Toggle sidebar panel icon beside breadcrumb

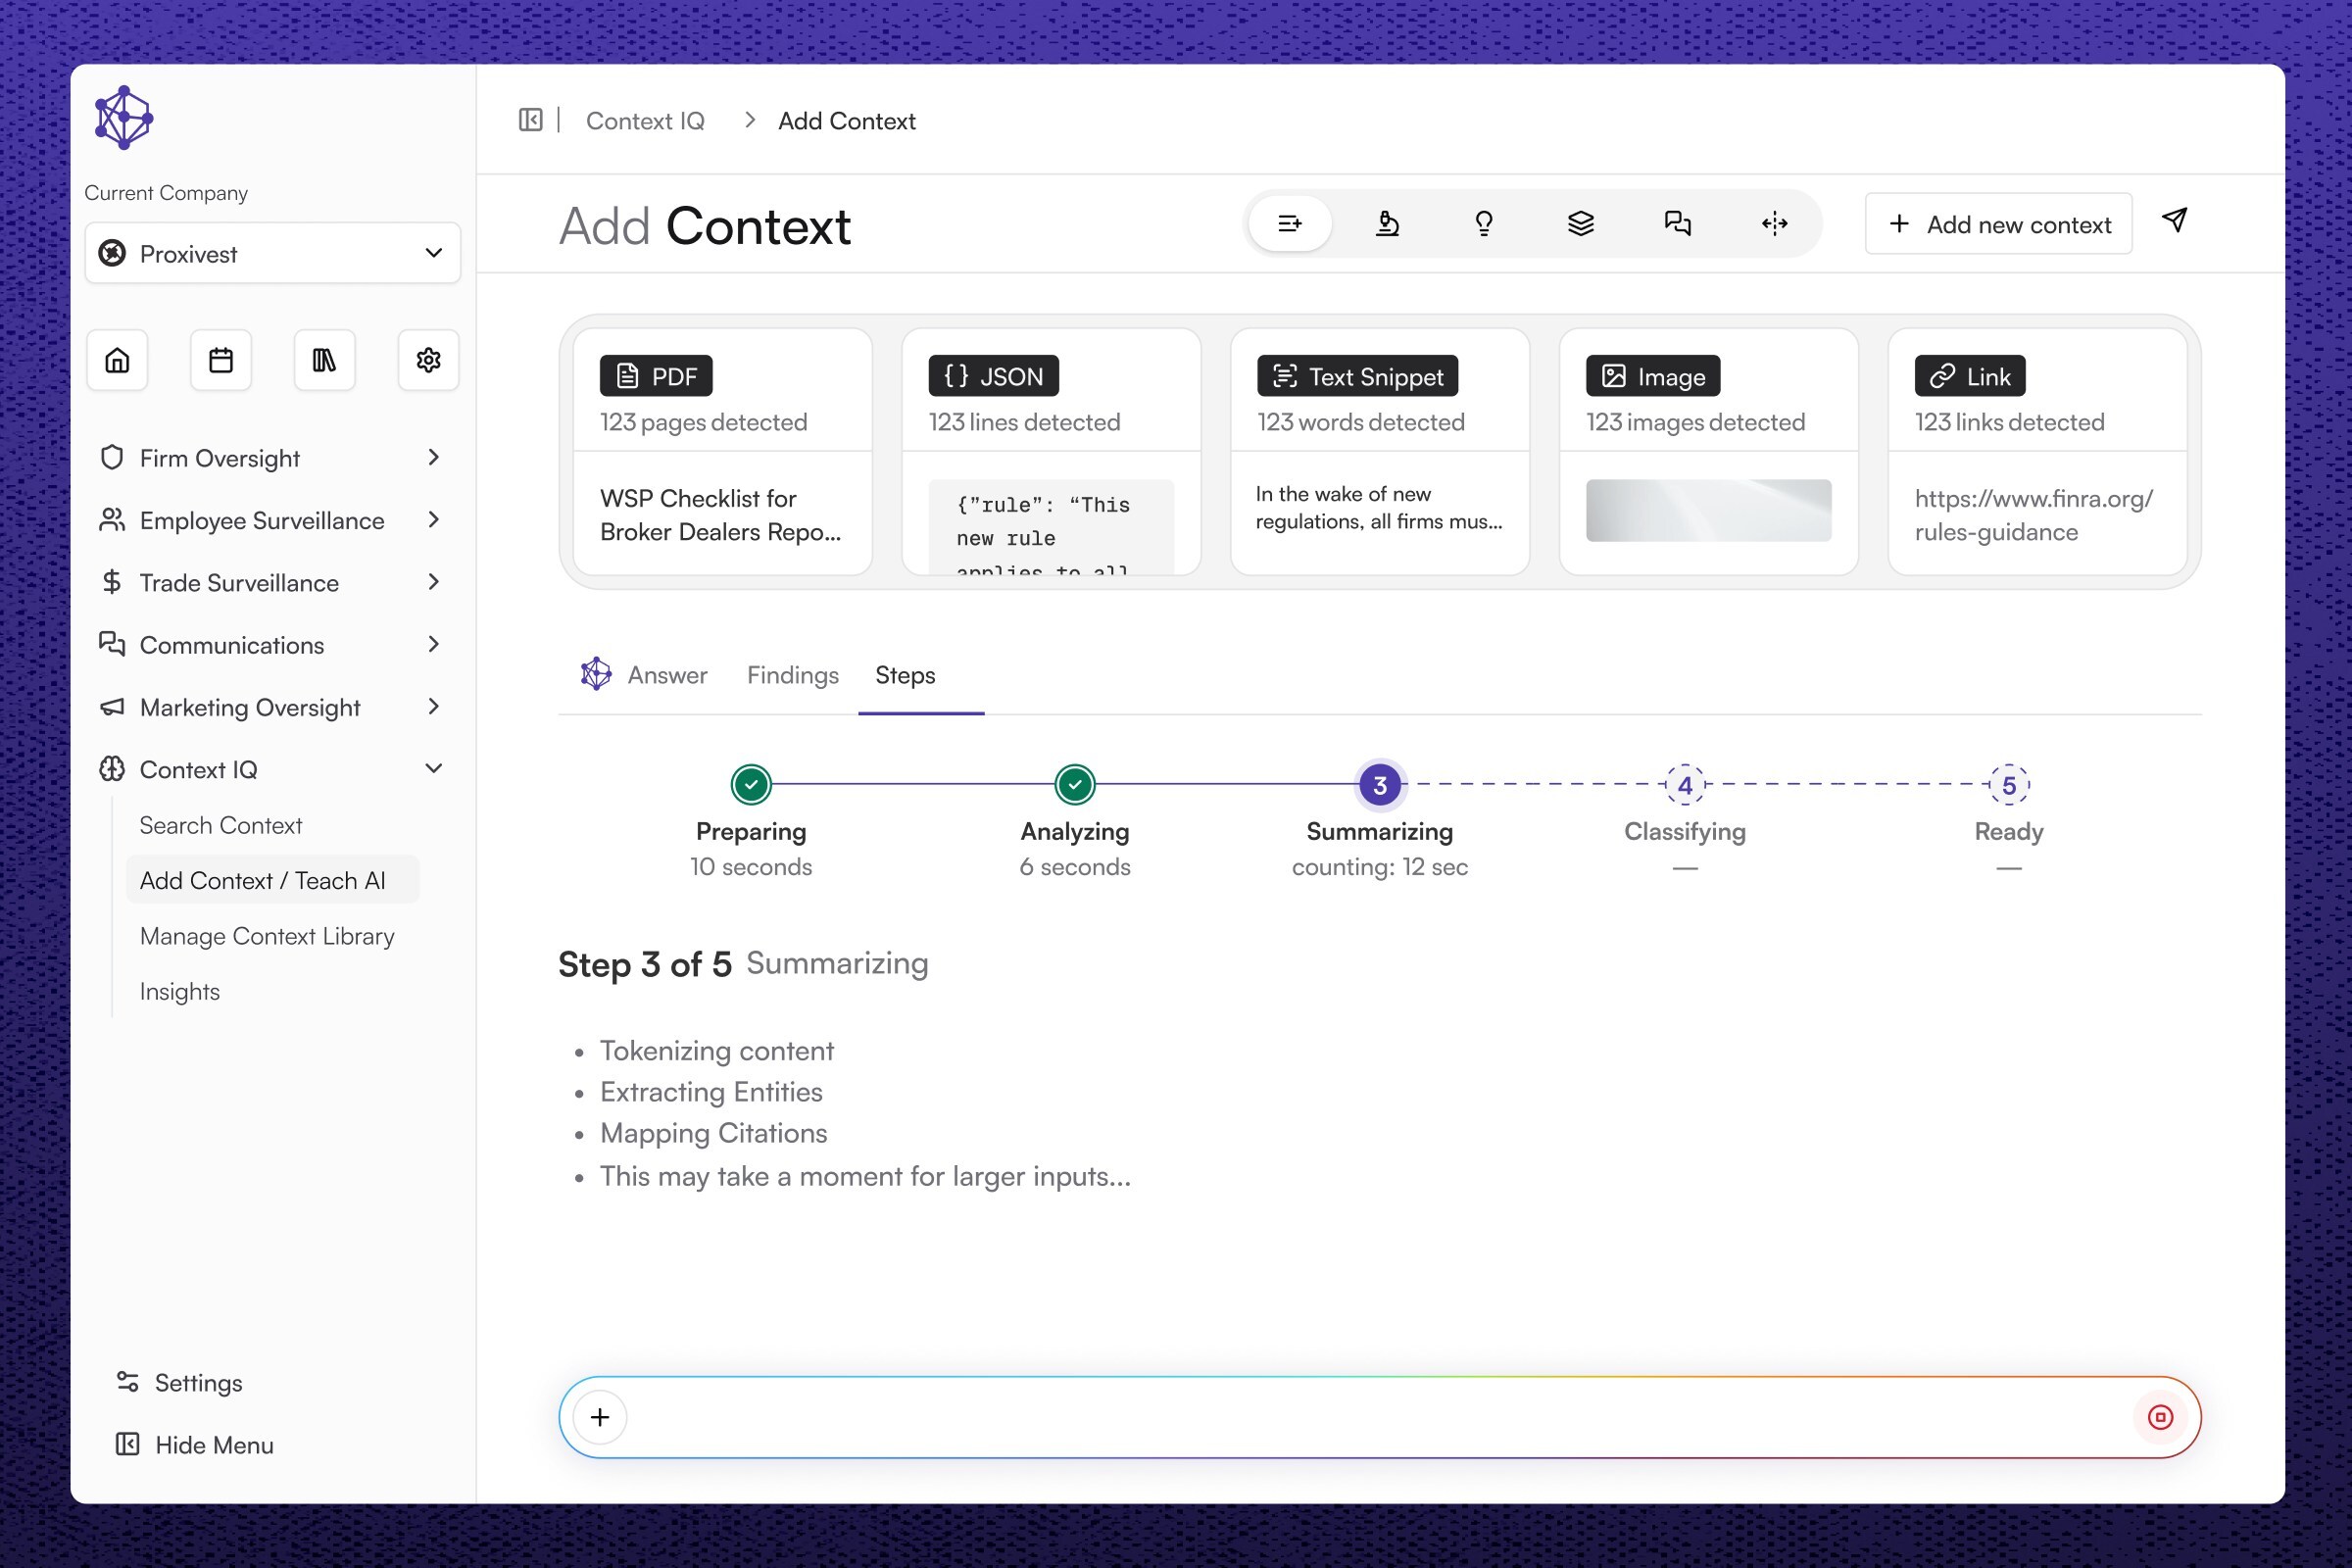click(x=530, y=121)
